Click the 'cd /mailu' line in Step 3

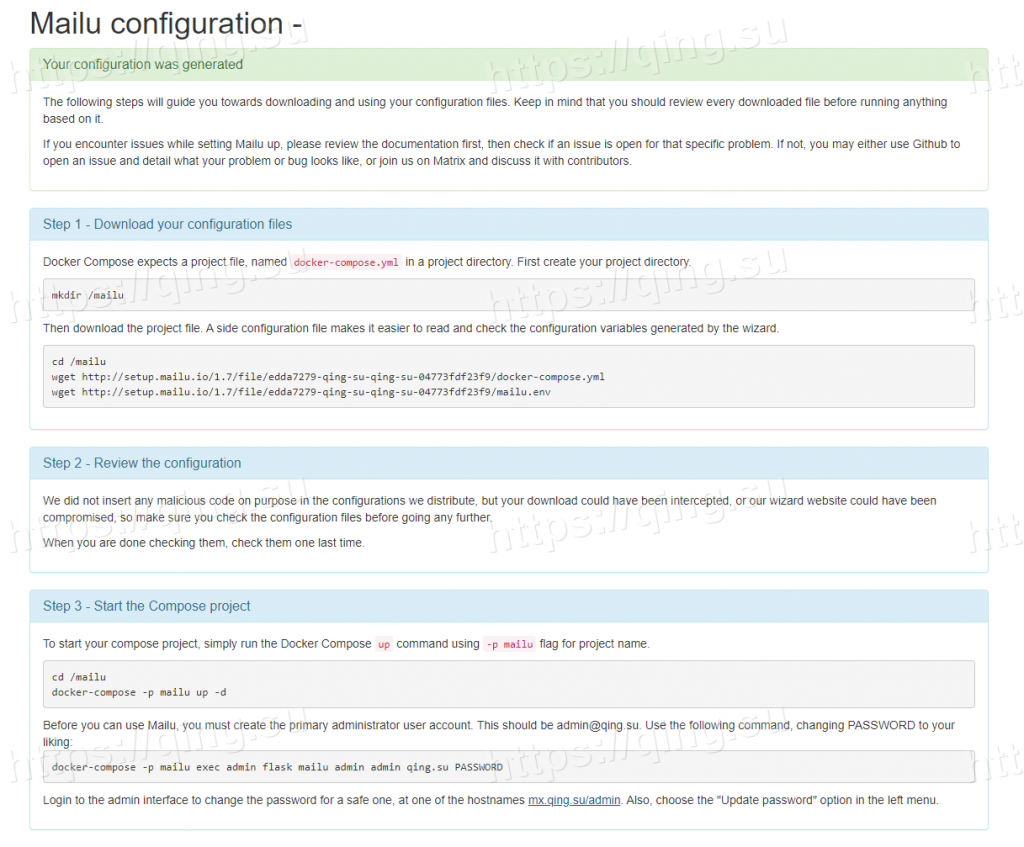(x=78, y=677)
